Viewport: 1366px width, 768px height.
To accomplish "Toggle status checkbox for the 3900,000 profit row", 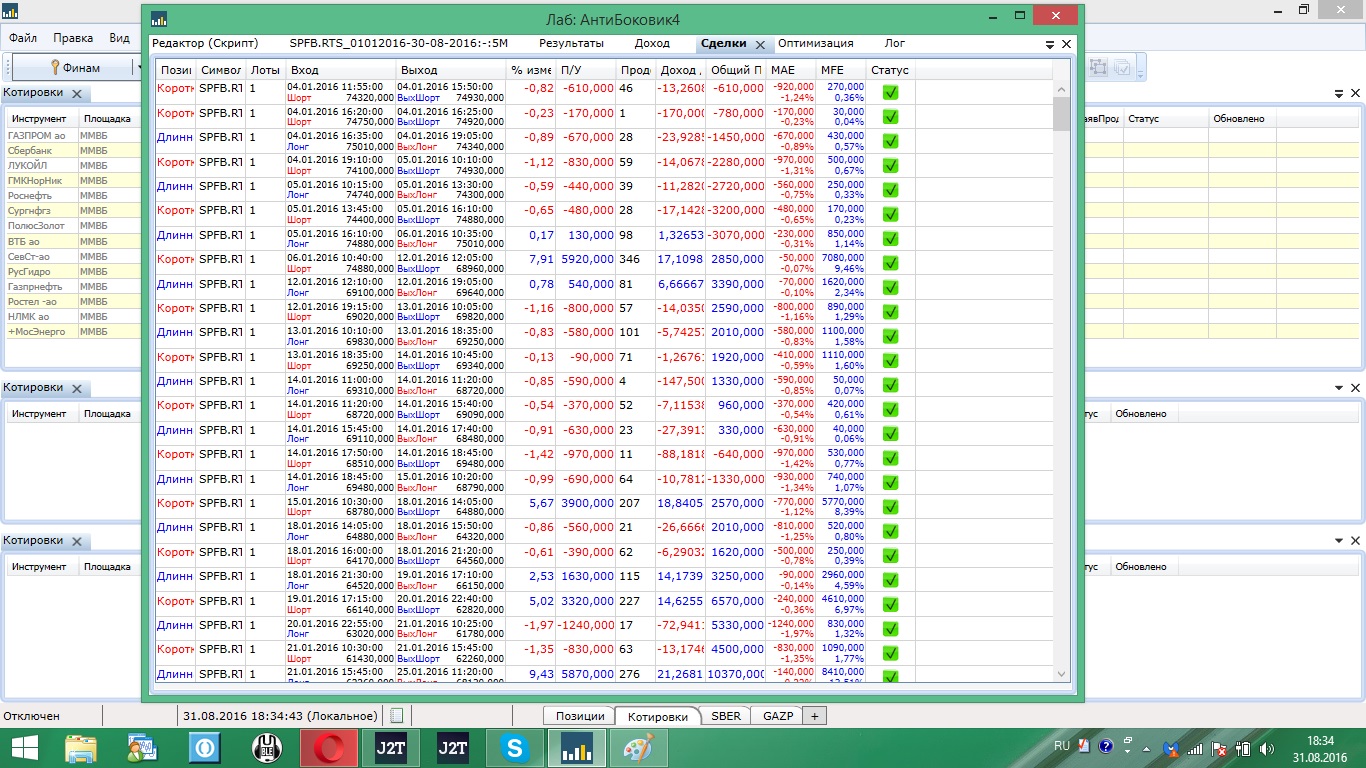I will (x=890, y=506).
